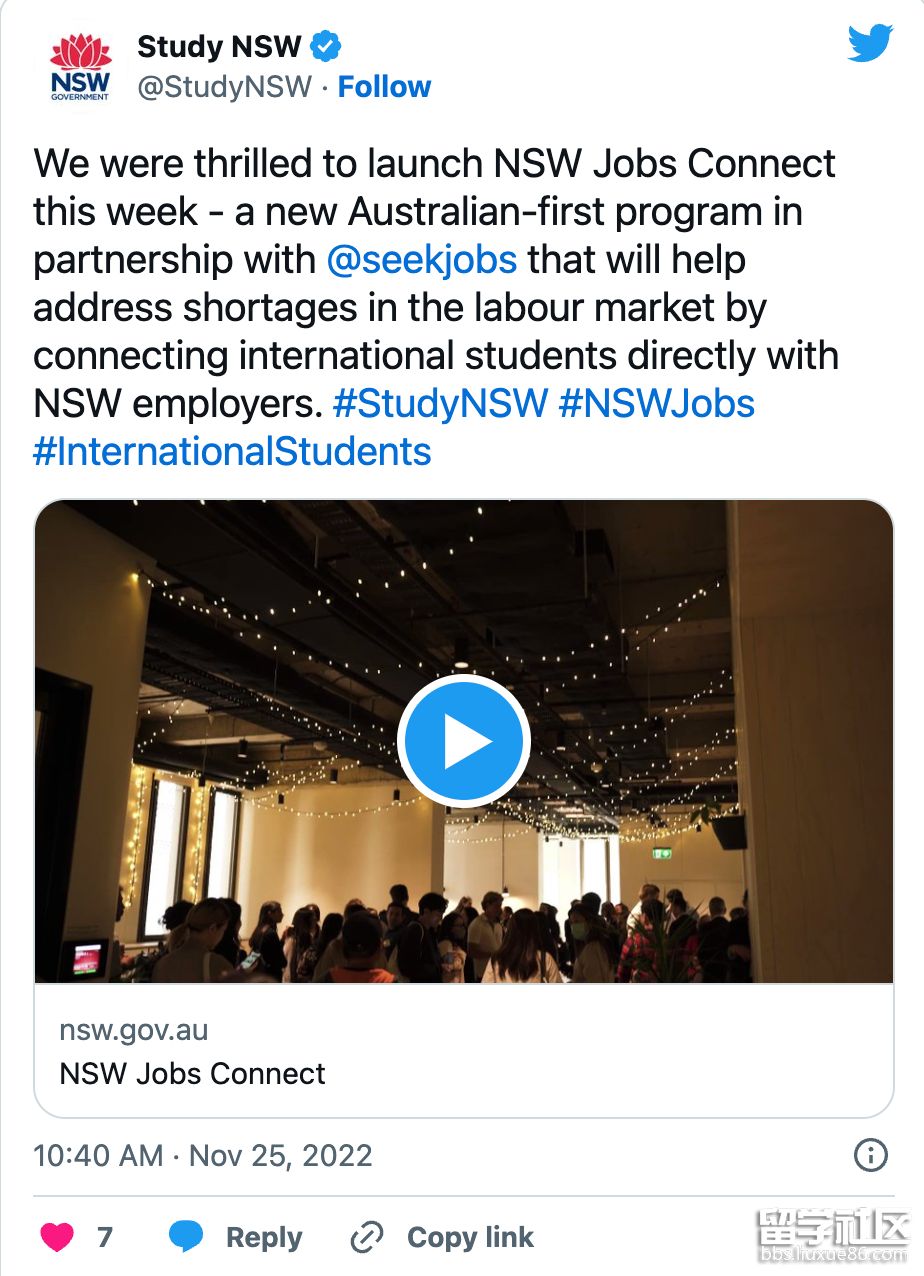Image resolution: width=924 pixels, height=1276 pixels.
Task: Open the @StudyNSW handle
Action: tap(225, 87)
